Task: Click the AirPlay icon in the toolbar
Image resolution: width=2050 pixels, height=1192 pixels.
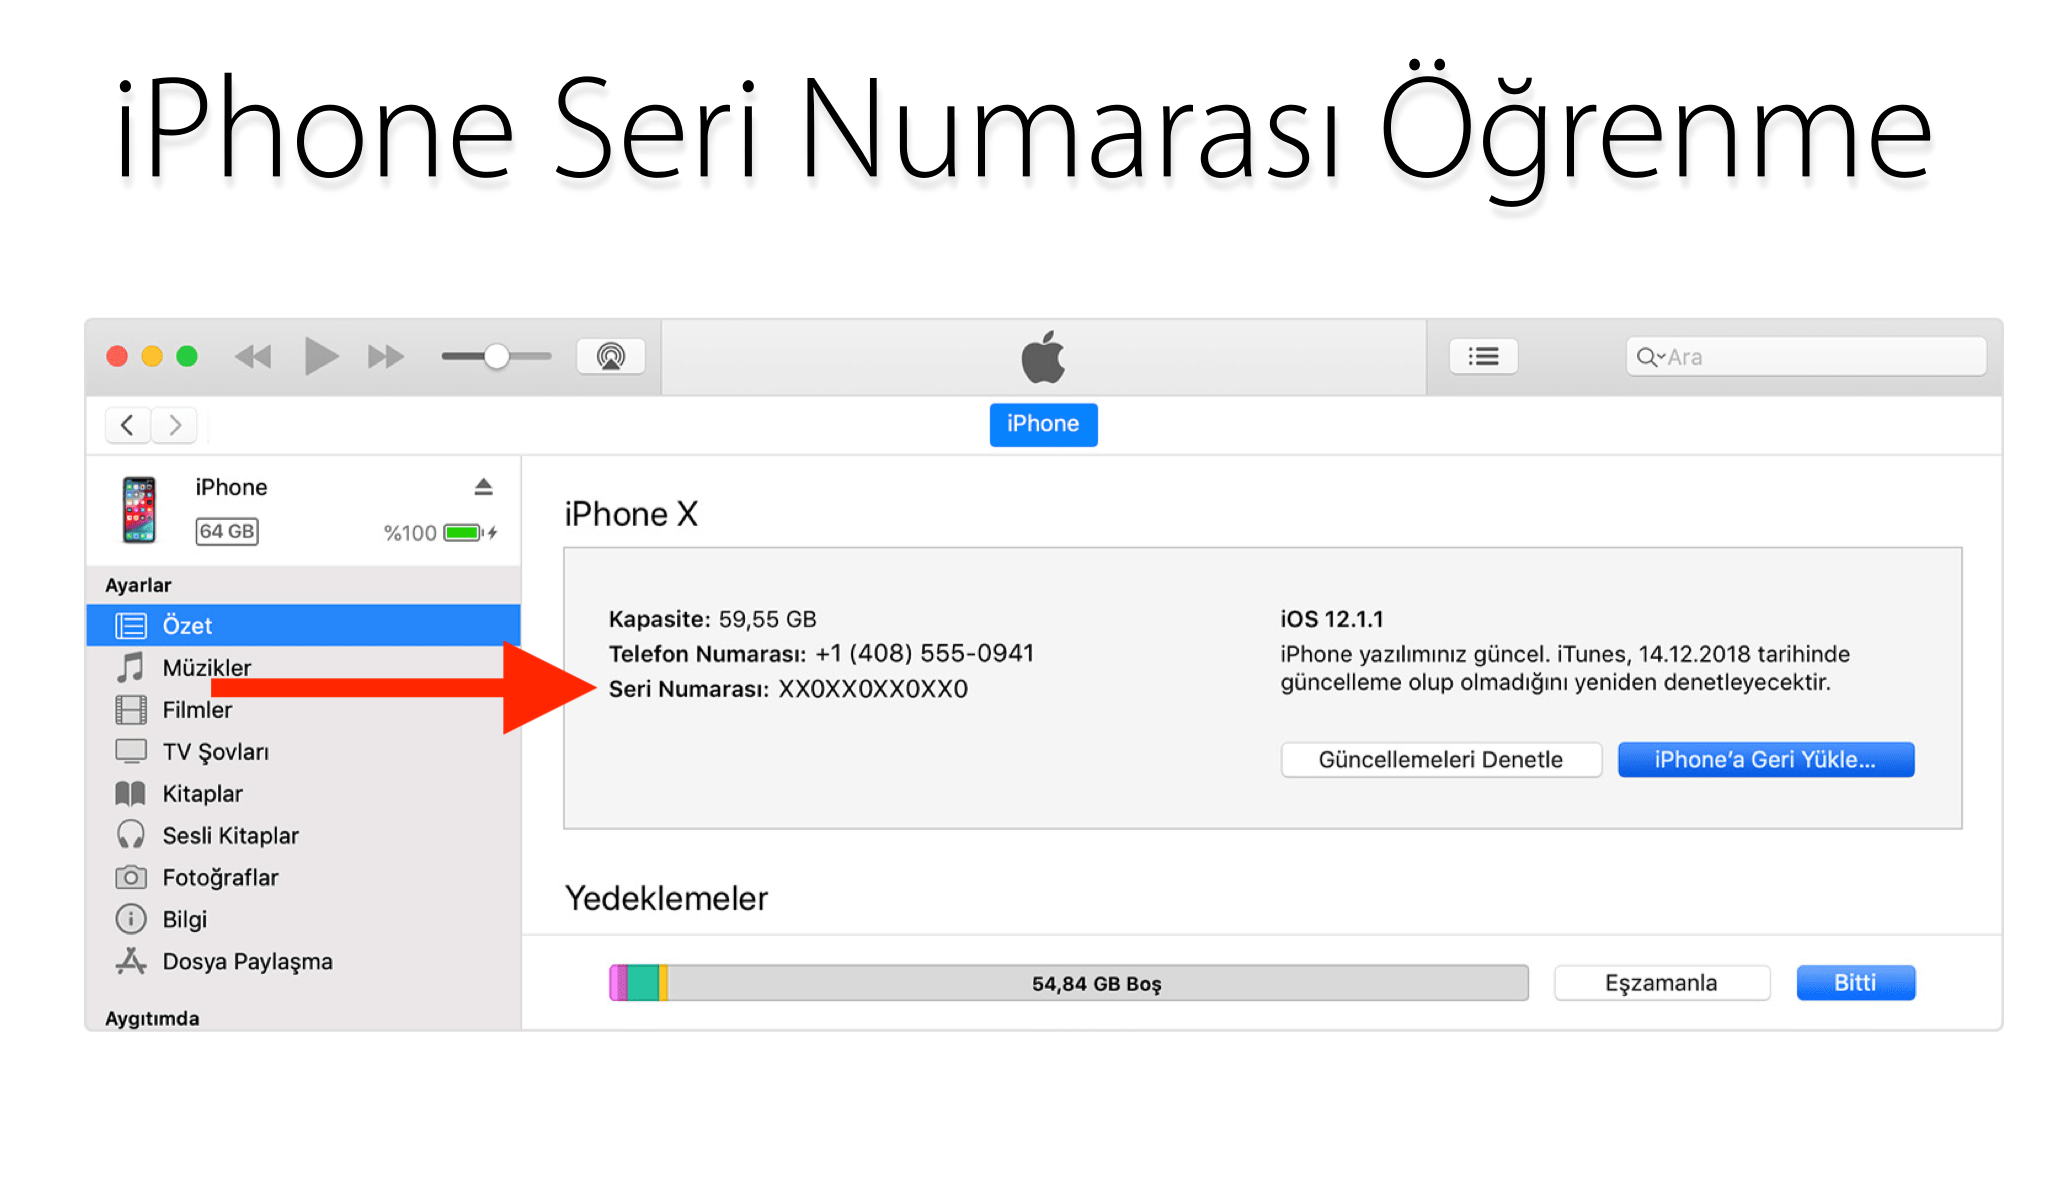Action: 611,356
